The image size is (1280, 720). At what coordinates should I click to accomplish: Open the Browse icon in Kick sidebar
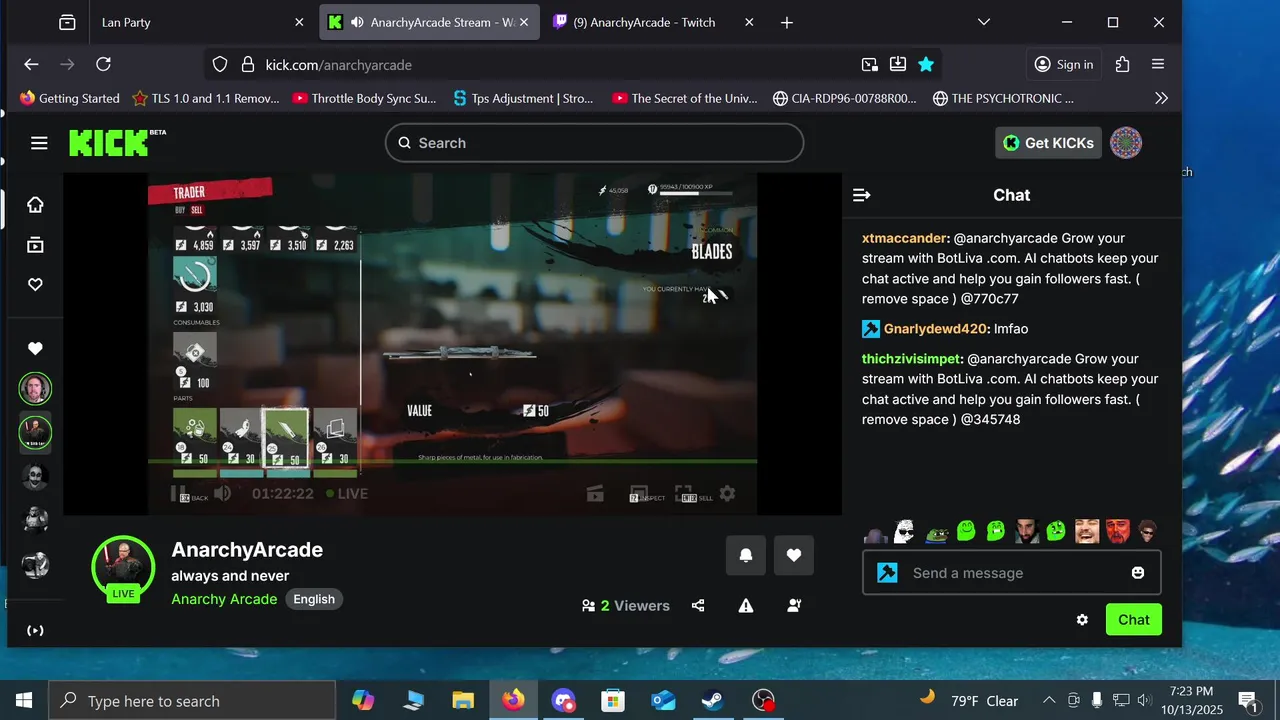pyautogui.click(x=35, y=245)
